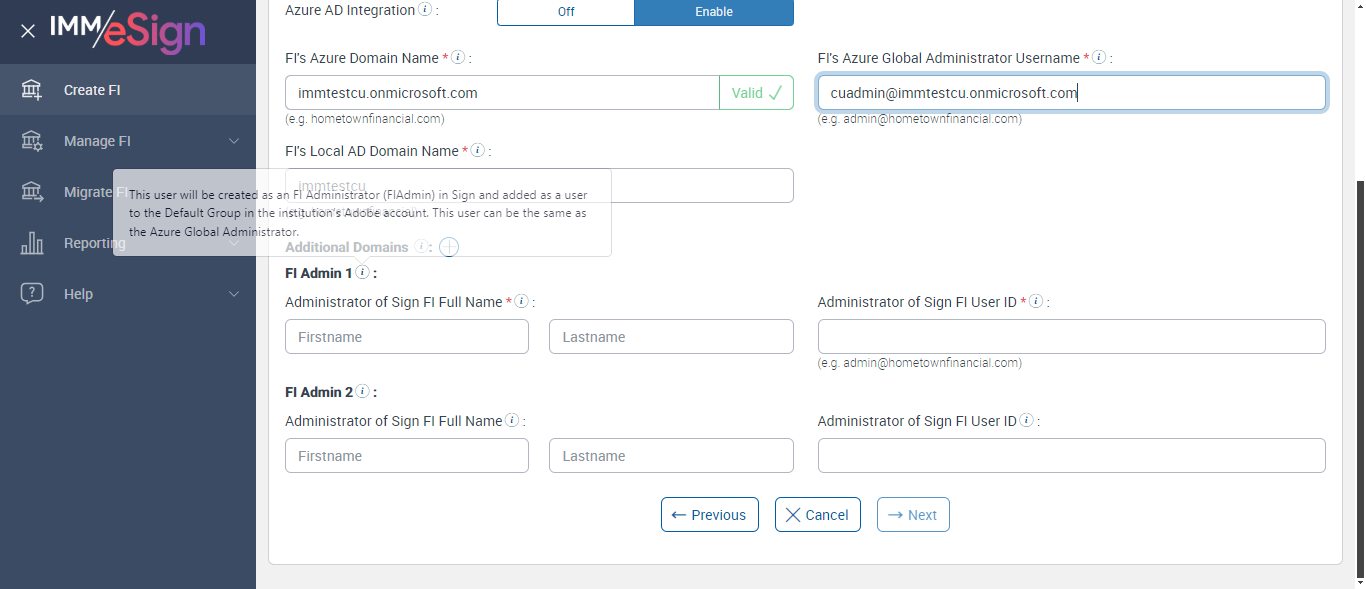Open the Reporting menu item

[95, 243]
